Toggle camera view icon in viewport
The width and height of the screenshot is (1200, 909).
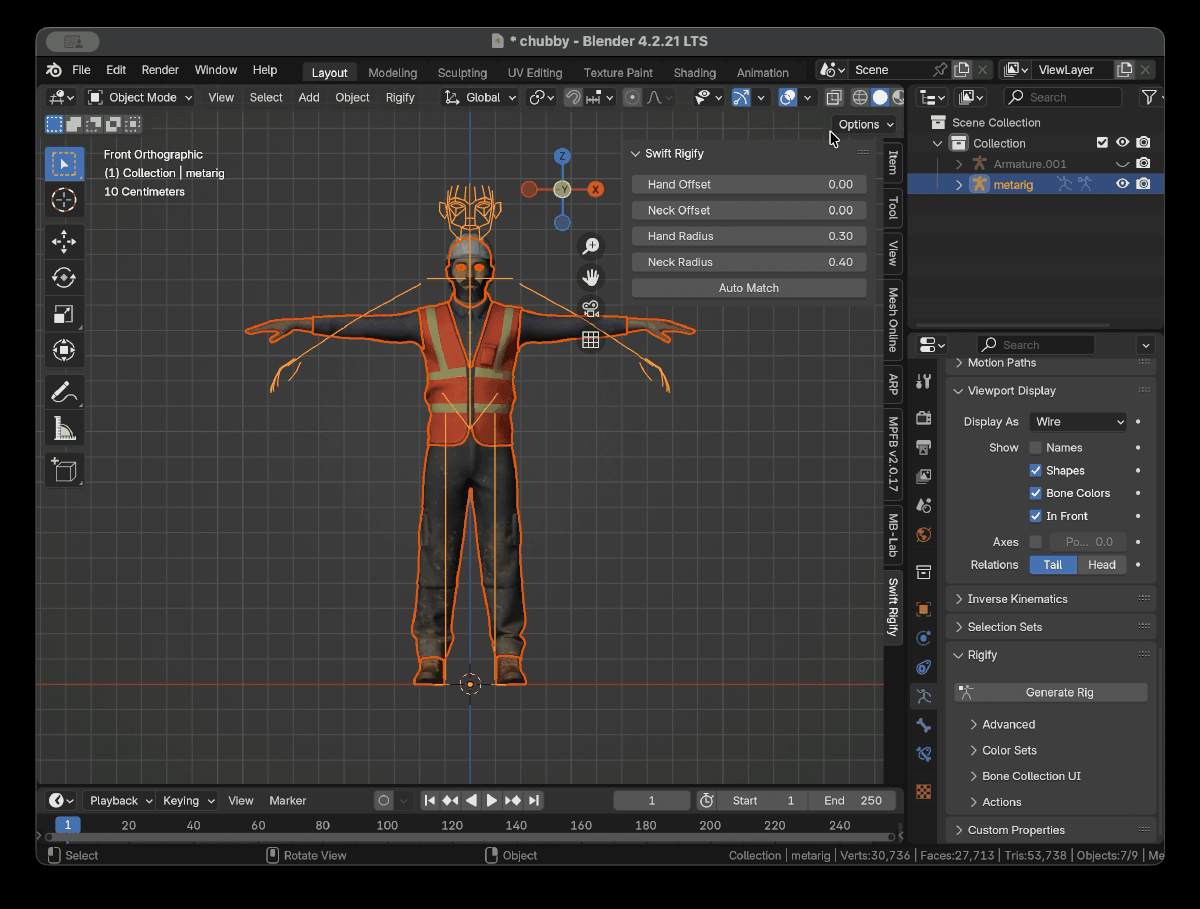point(591,308)
